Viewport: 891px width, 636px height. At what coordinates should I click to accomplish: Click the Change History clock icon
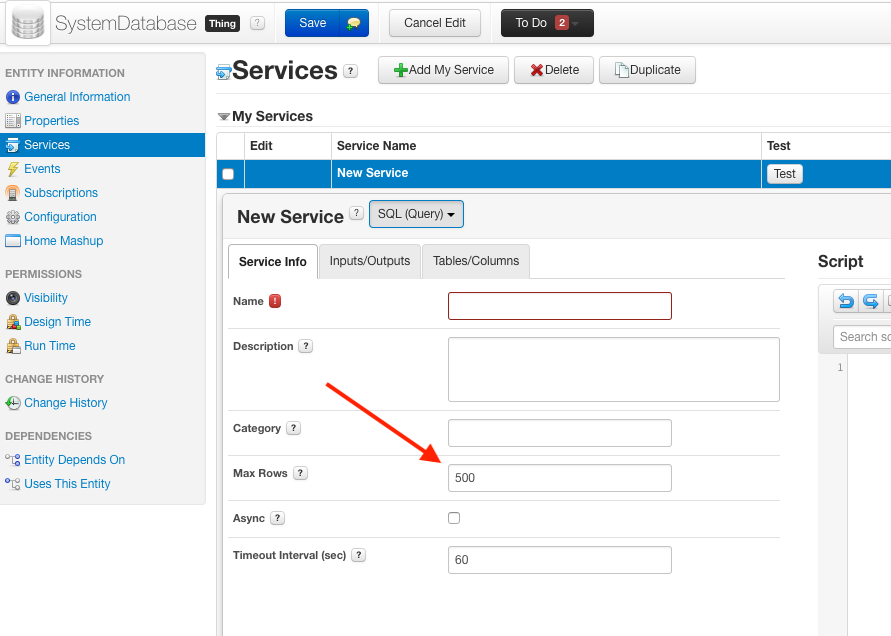click(13, 403)
